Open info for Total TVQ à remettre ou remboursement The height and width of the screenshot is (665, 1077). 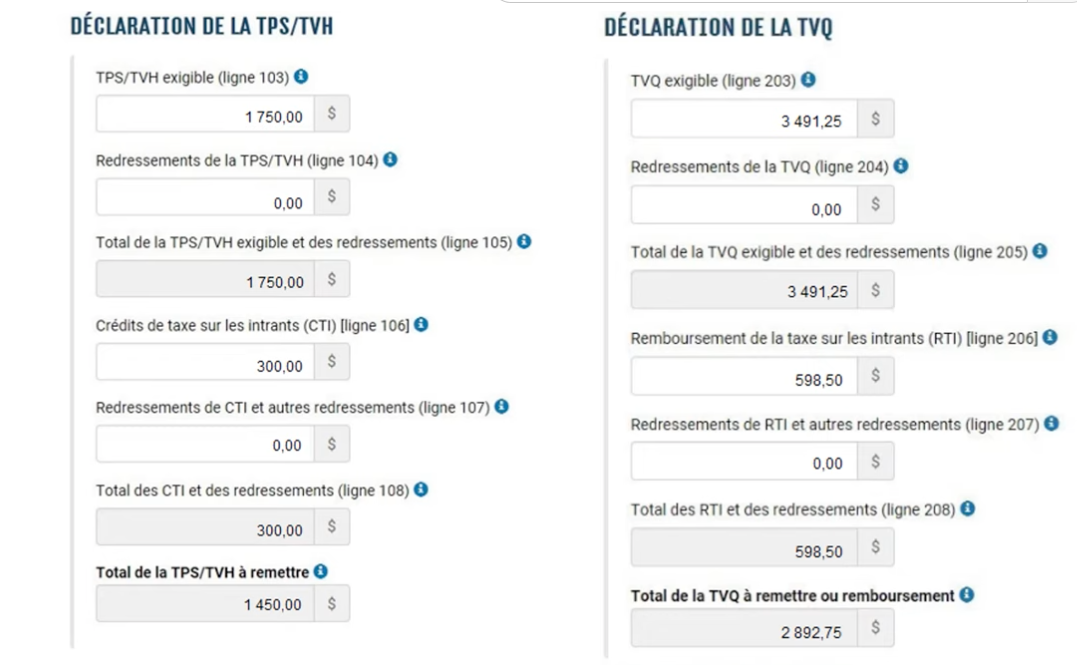coord(967,595)
